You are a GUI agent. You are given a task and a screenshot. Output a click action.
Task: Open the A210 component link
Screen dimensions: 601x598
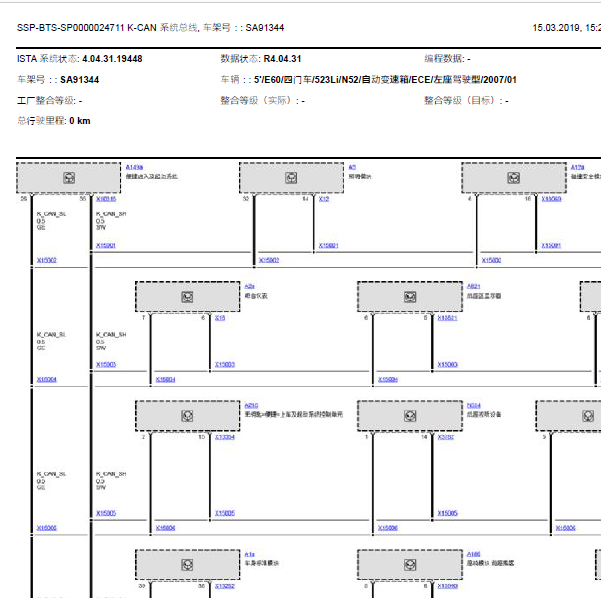coord(251,406)
